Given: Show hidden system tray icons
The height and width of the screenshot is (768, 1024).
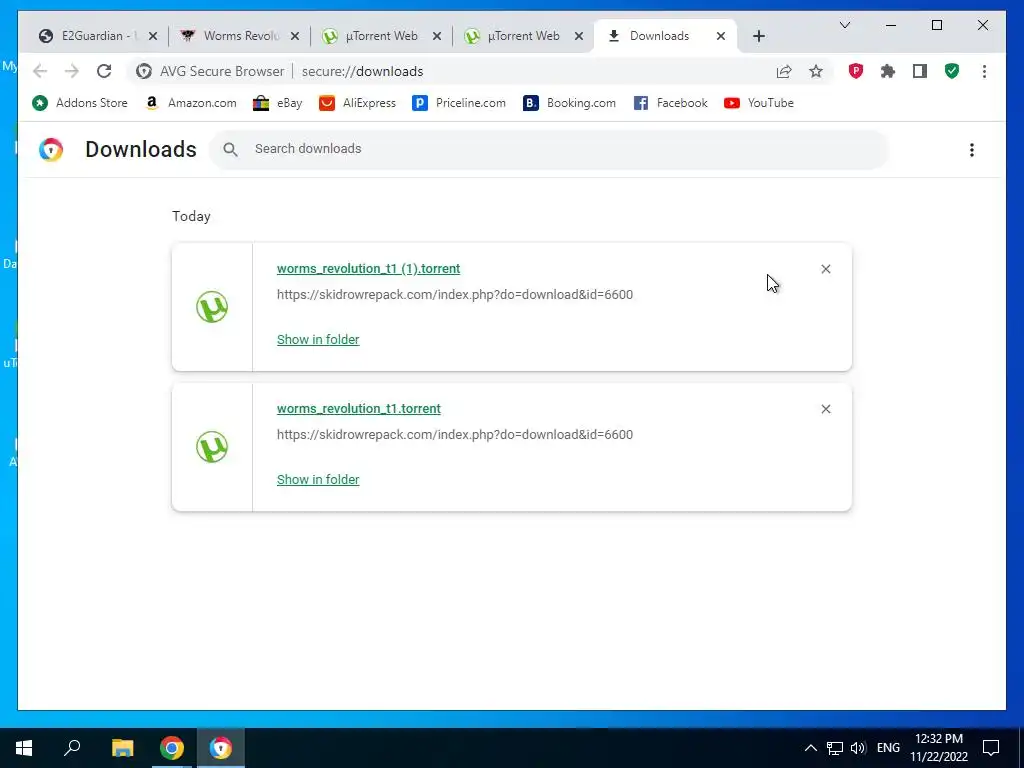Looking at the screenshot, I should click(810, 748).
